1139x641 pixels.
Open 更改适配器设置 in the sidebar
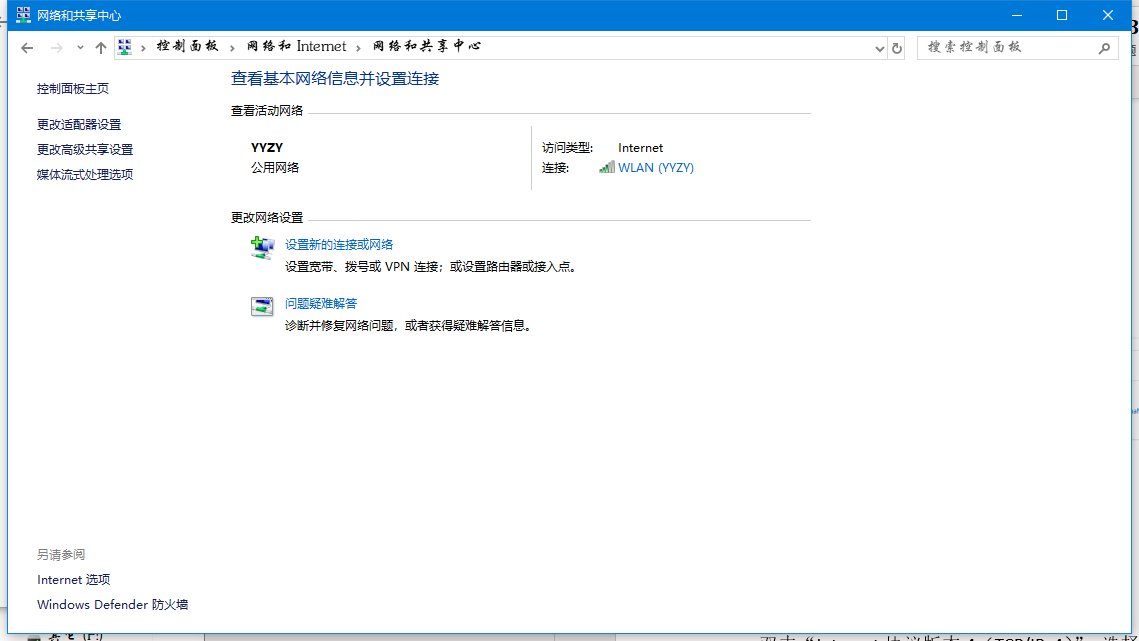79,125
